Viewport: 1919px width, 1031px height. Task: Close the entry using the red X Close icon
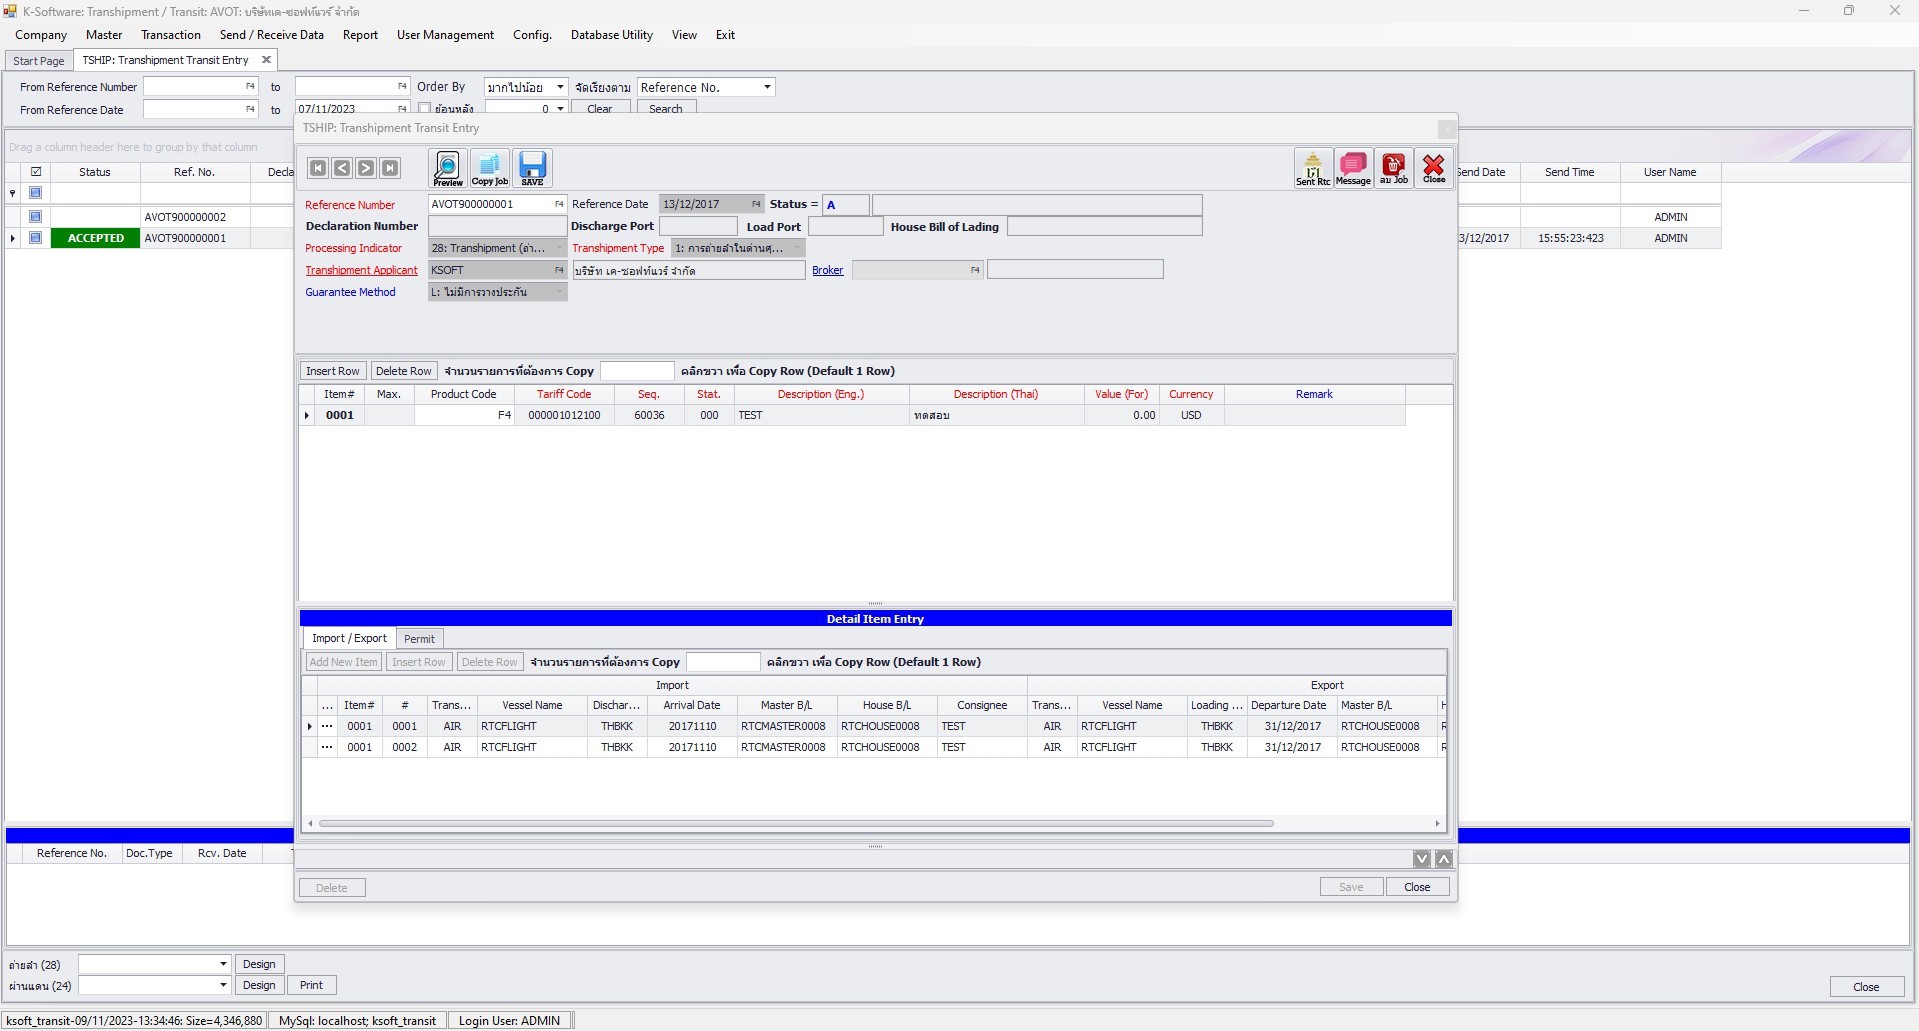point(1434,168)
